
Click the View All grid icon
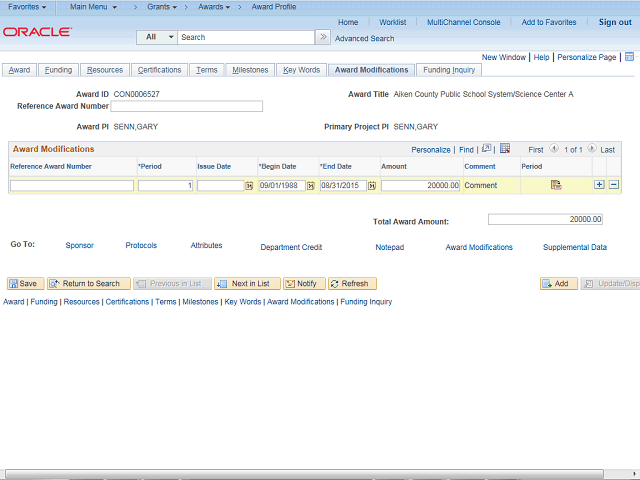(x=486, y=148)
